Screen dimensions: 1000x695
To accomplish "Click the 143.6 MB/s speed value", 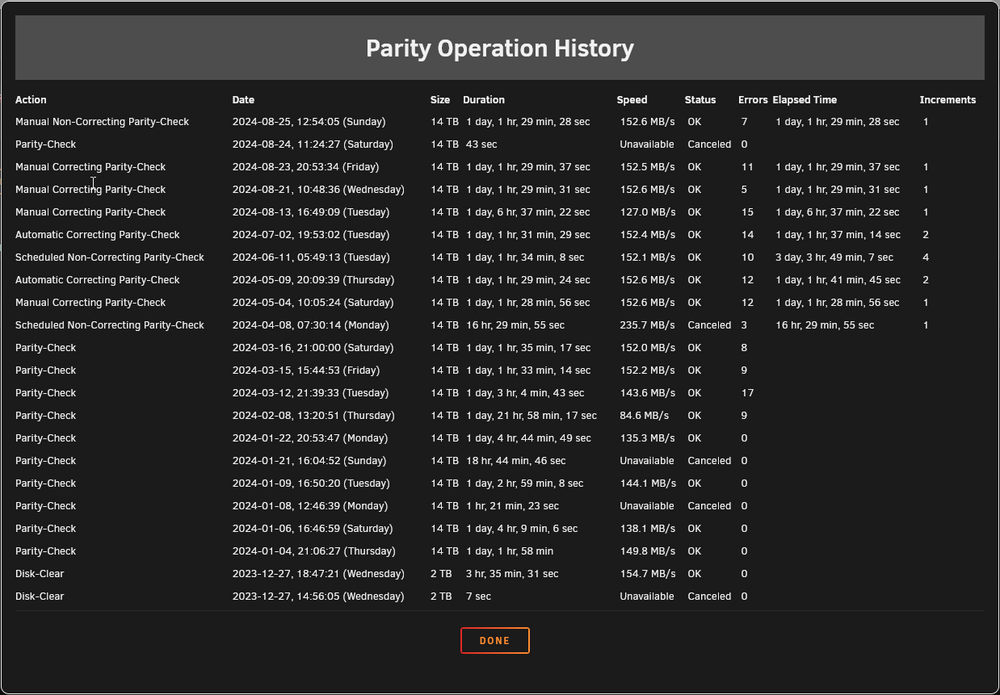I will coord(647,393).
